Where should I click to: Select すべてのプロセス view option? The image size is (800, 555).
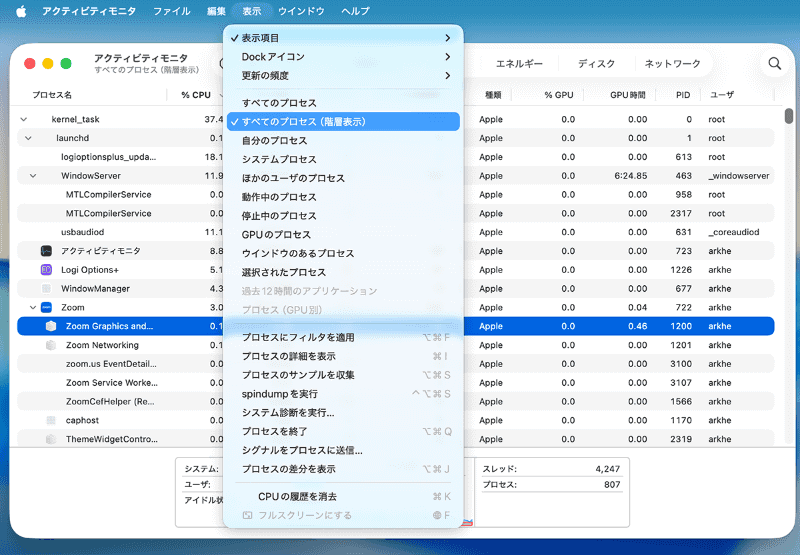tap(343, 103)
